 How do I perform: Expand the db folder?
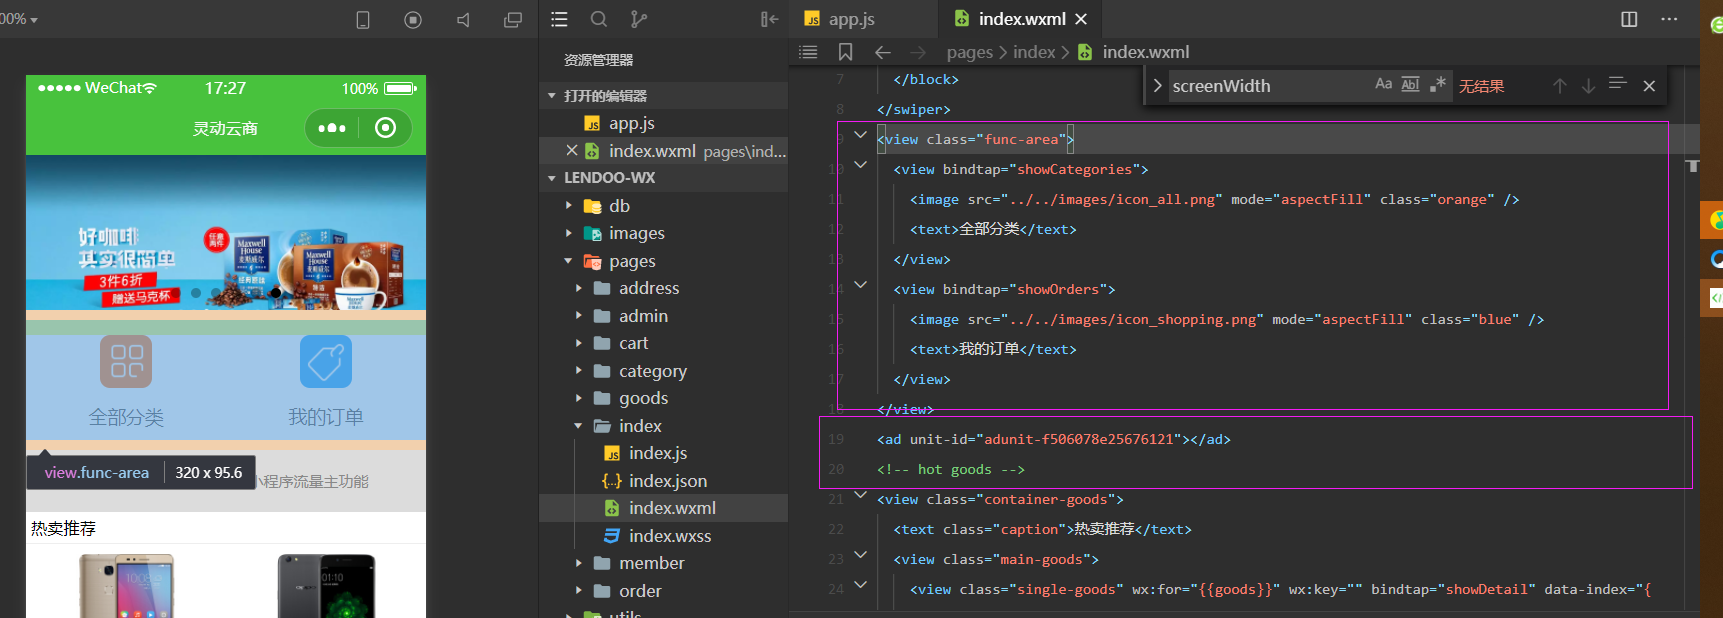(x=569, y=206)
